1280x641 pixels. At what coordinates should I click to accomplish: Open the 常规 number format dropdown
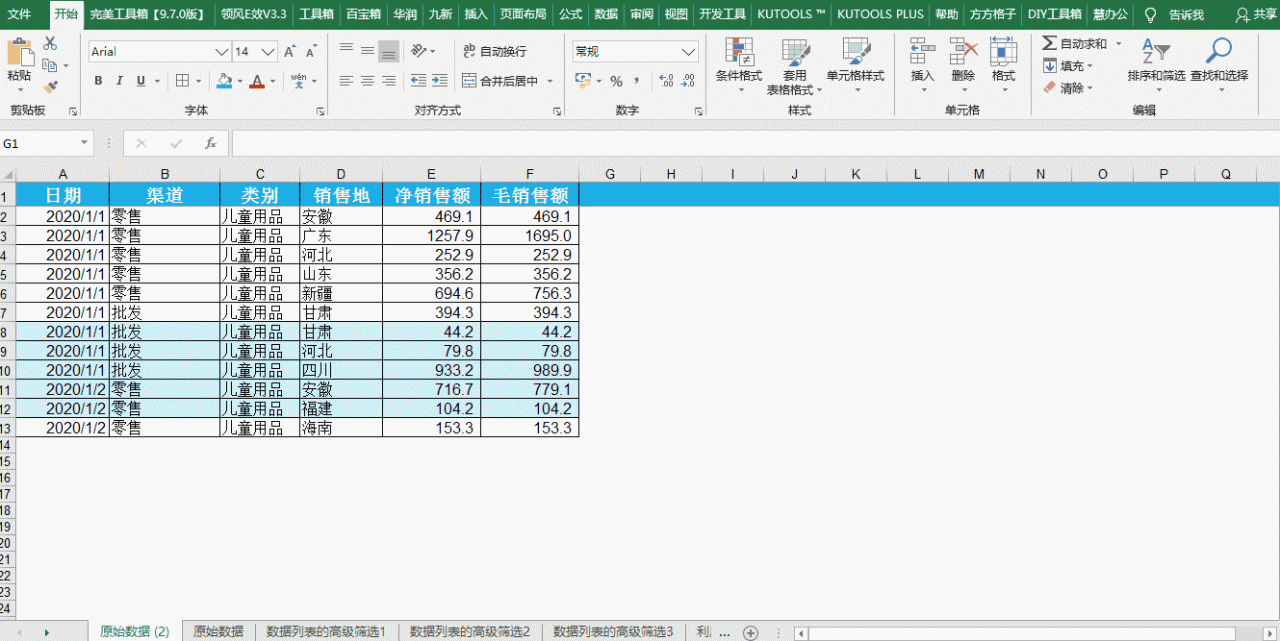coord(689,52)
